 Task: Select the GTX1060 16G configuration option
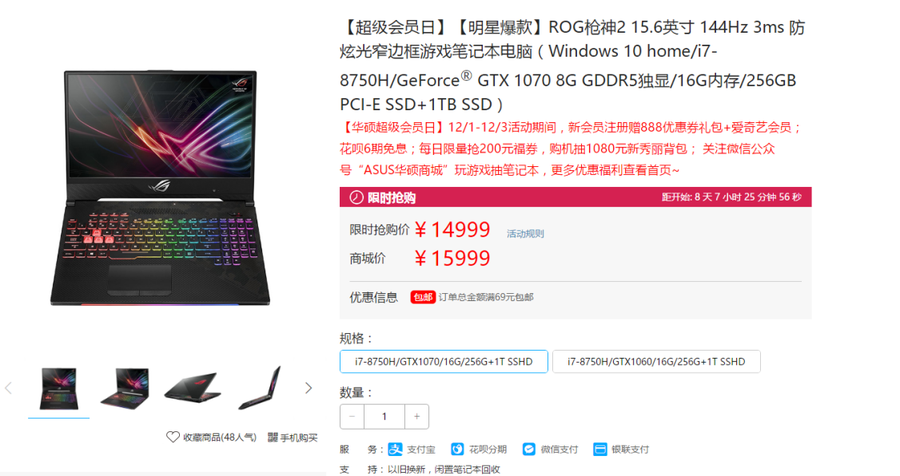(x=656, y=362)
